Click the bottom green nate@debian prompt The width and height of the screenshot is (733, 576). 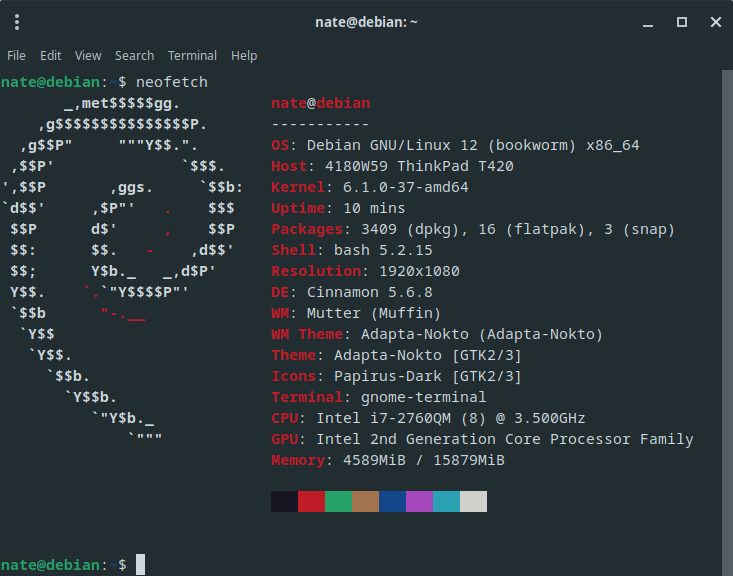point(50,565)
